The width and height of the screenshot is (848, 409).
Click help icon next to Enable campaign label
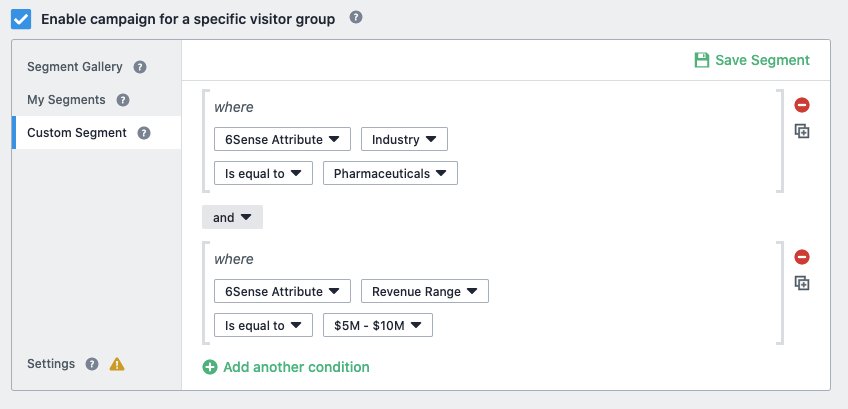tap(355, 17)
